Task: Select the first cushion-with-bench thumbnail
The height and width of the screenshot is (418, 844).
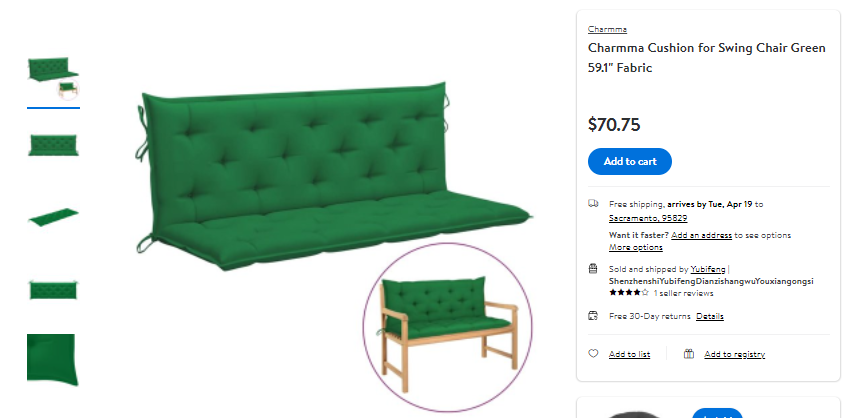Action: (x=53, y=79)
